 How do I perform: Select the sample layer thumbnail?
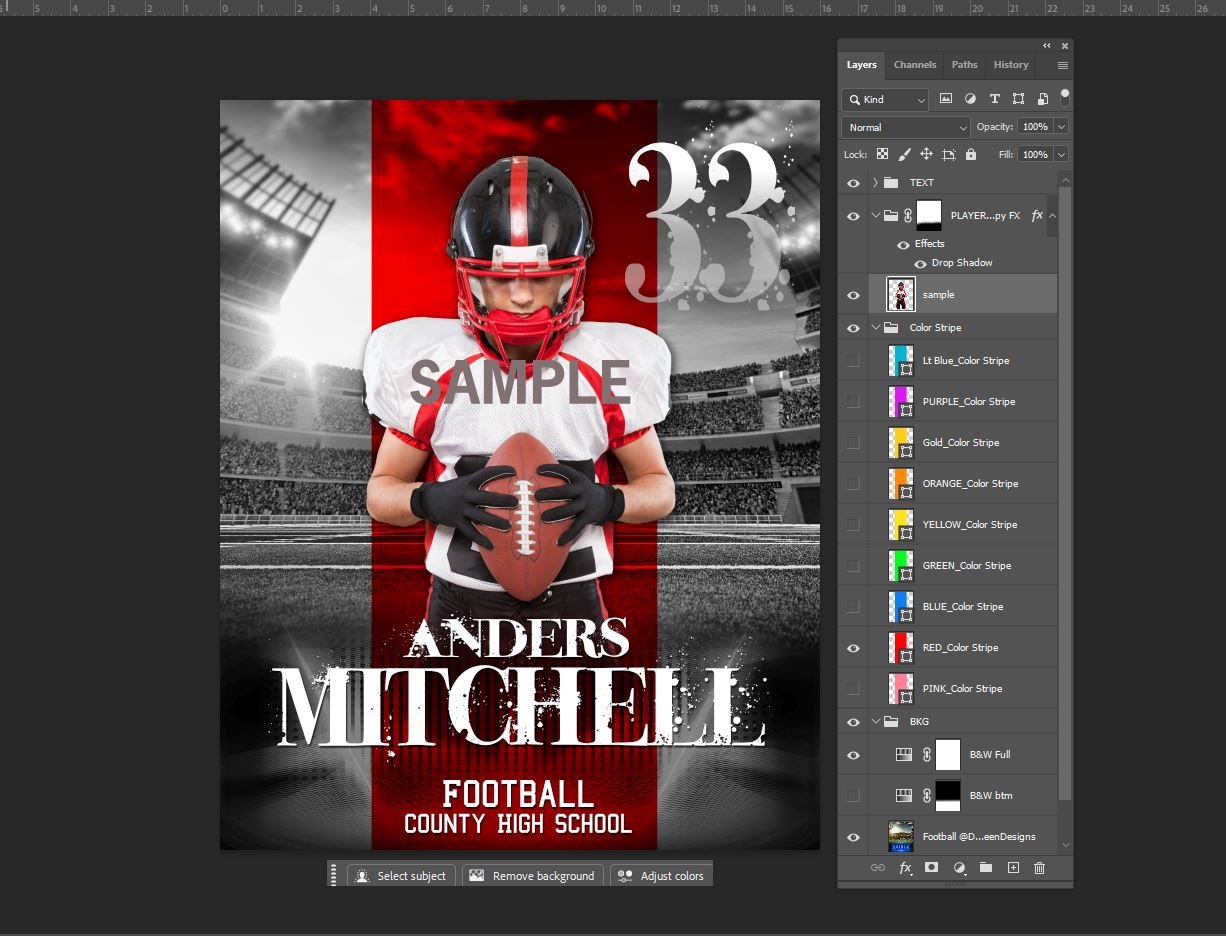[x=901, y=295]
